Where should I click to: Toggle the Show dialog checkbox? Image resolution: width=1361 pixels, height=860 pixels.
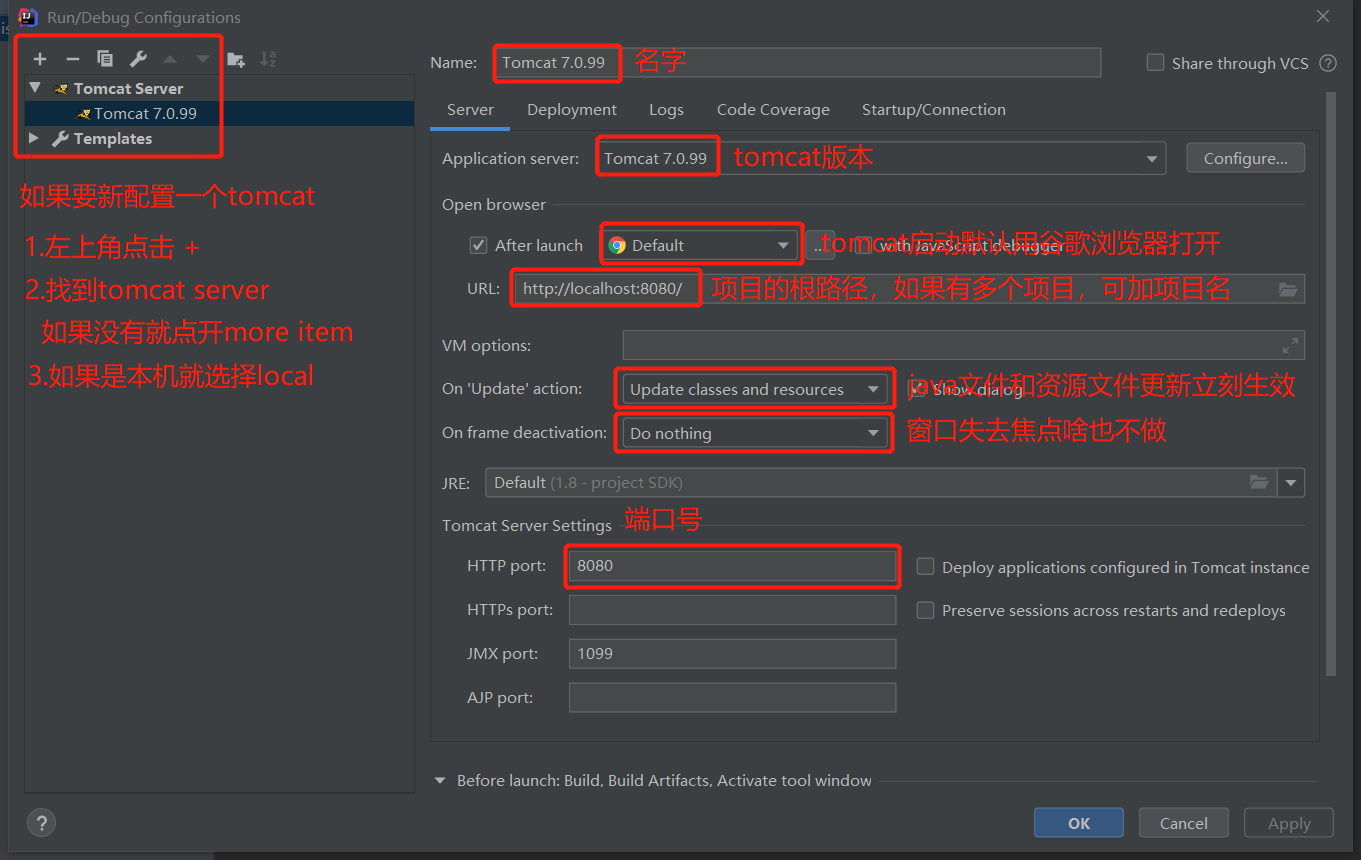[915, 389]
